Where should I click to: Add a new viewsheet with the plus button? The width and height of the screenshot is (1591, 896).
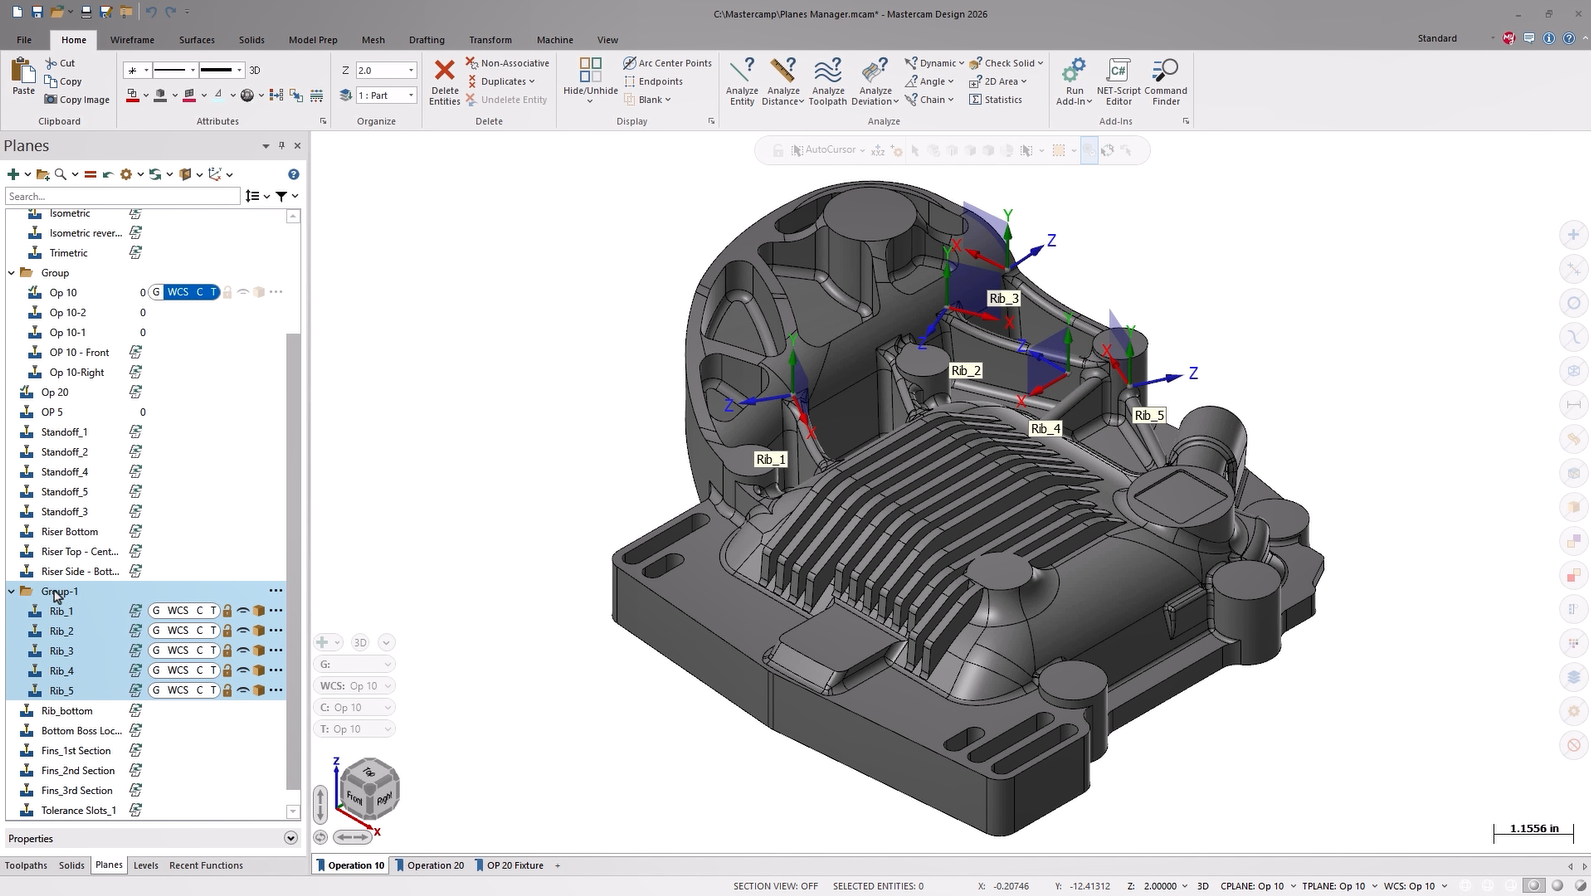coord(558,865)
